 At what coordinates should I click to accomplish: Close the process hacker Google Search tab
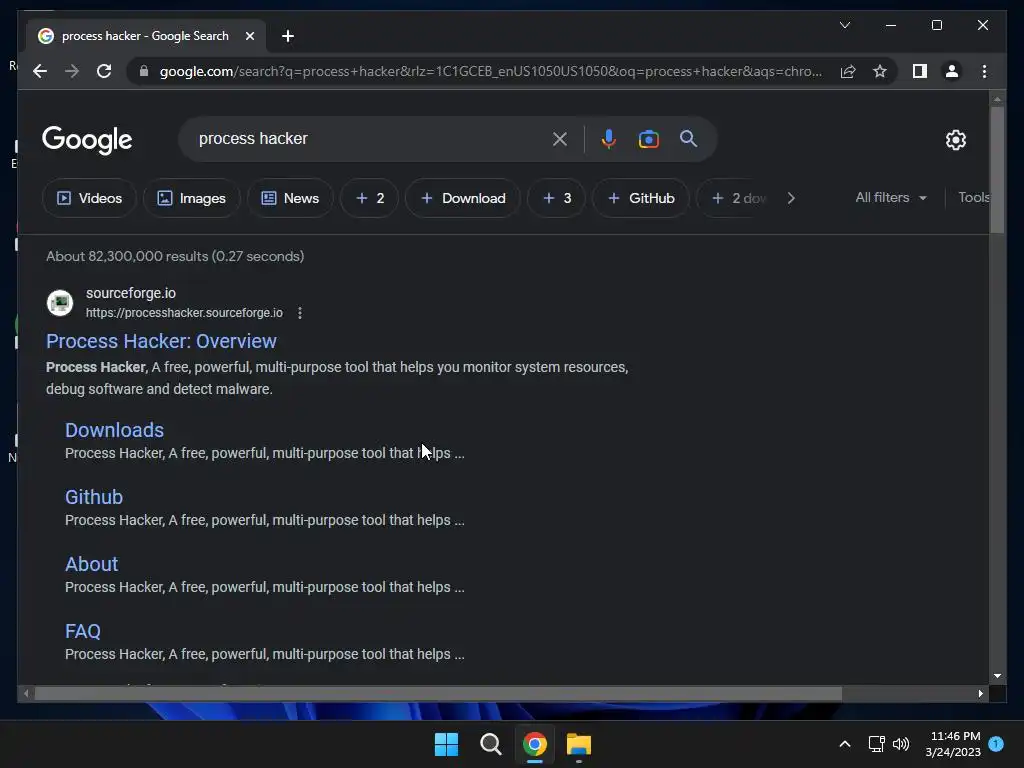click(249, 36)
